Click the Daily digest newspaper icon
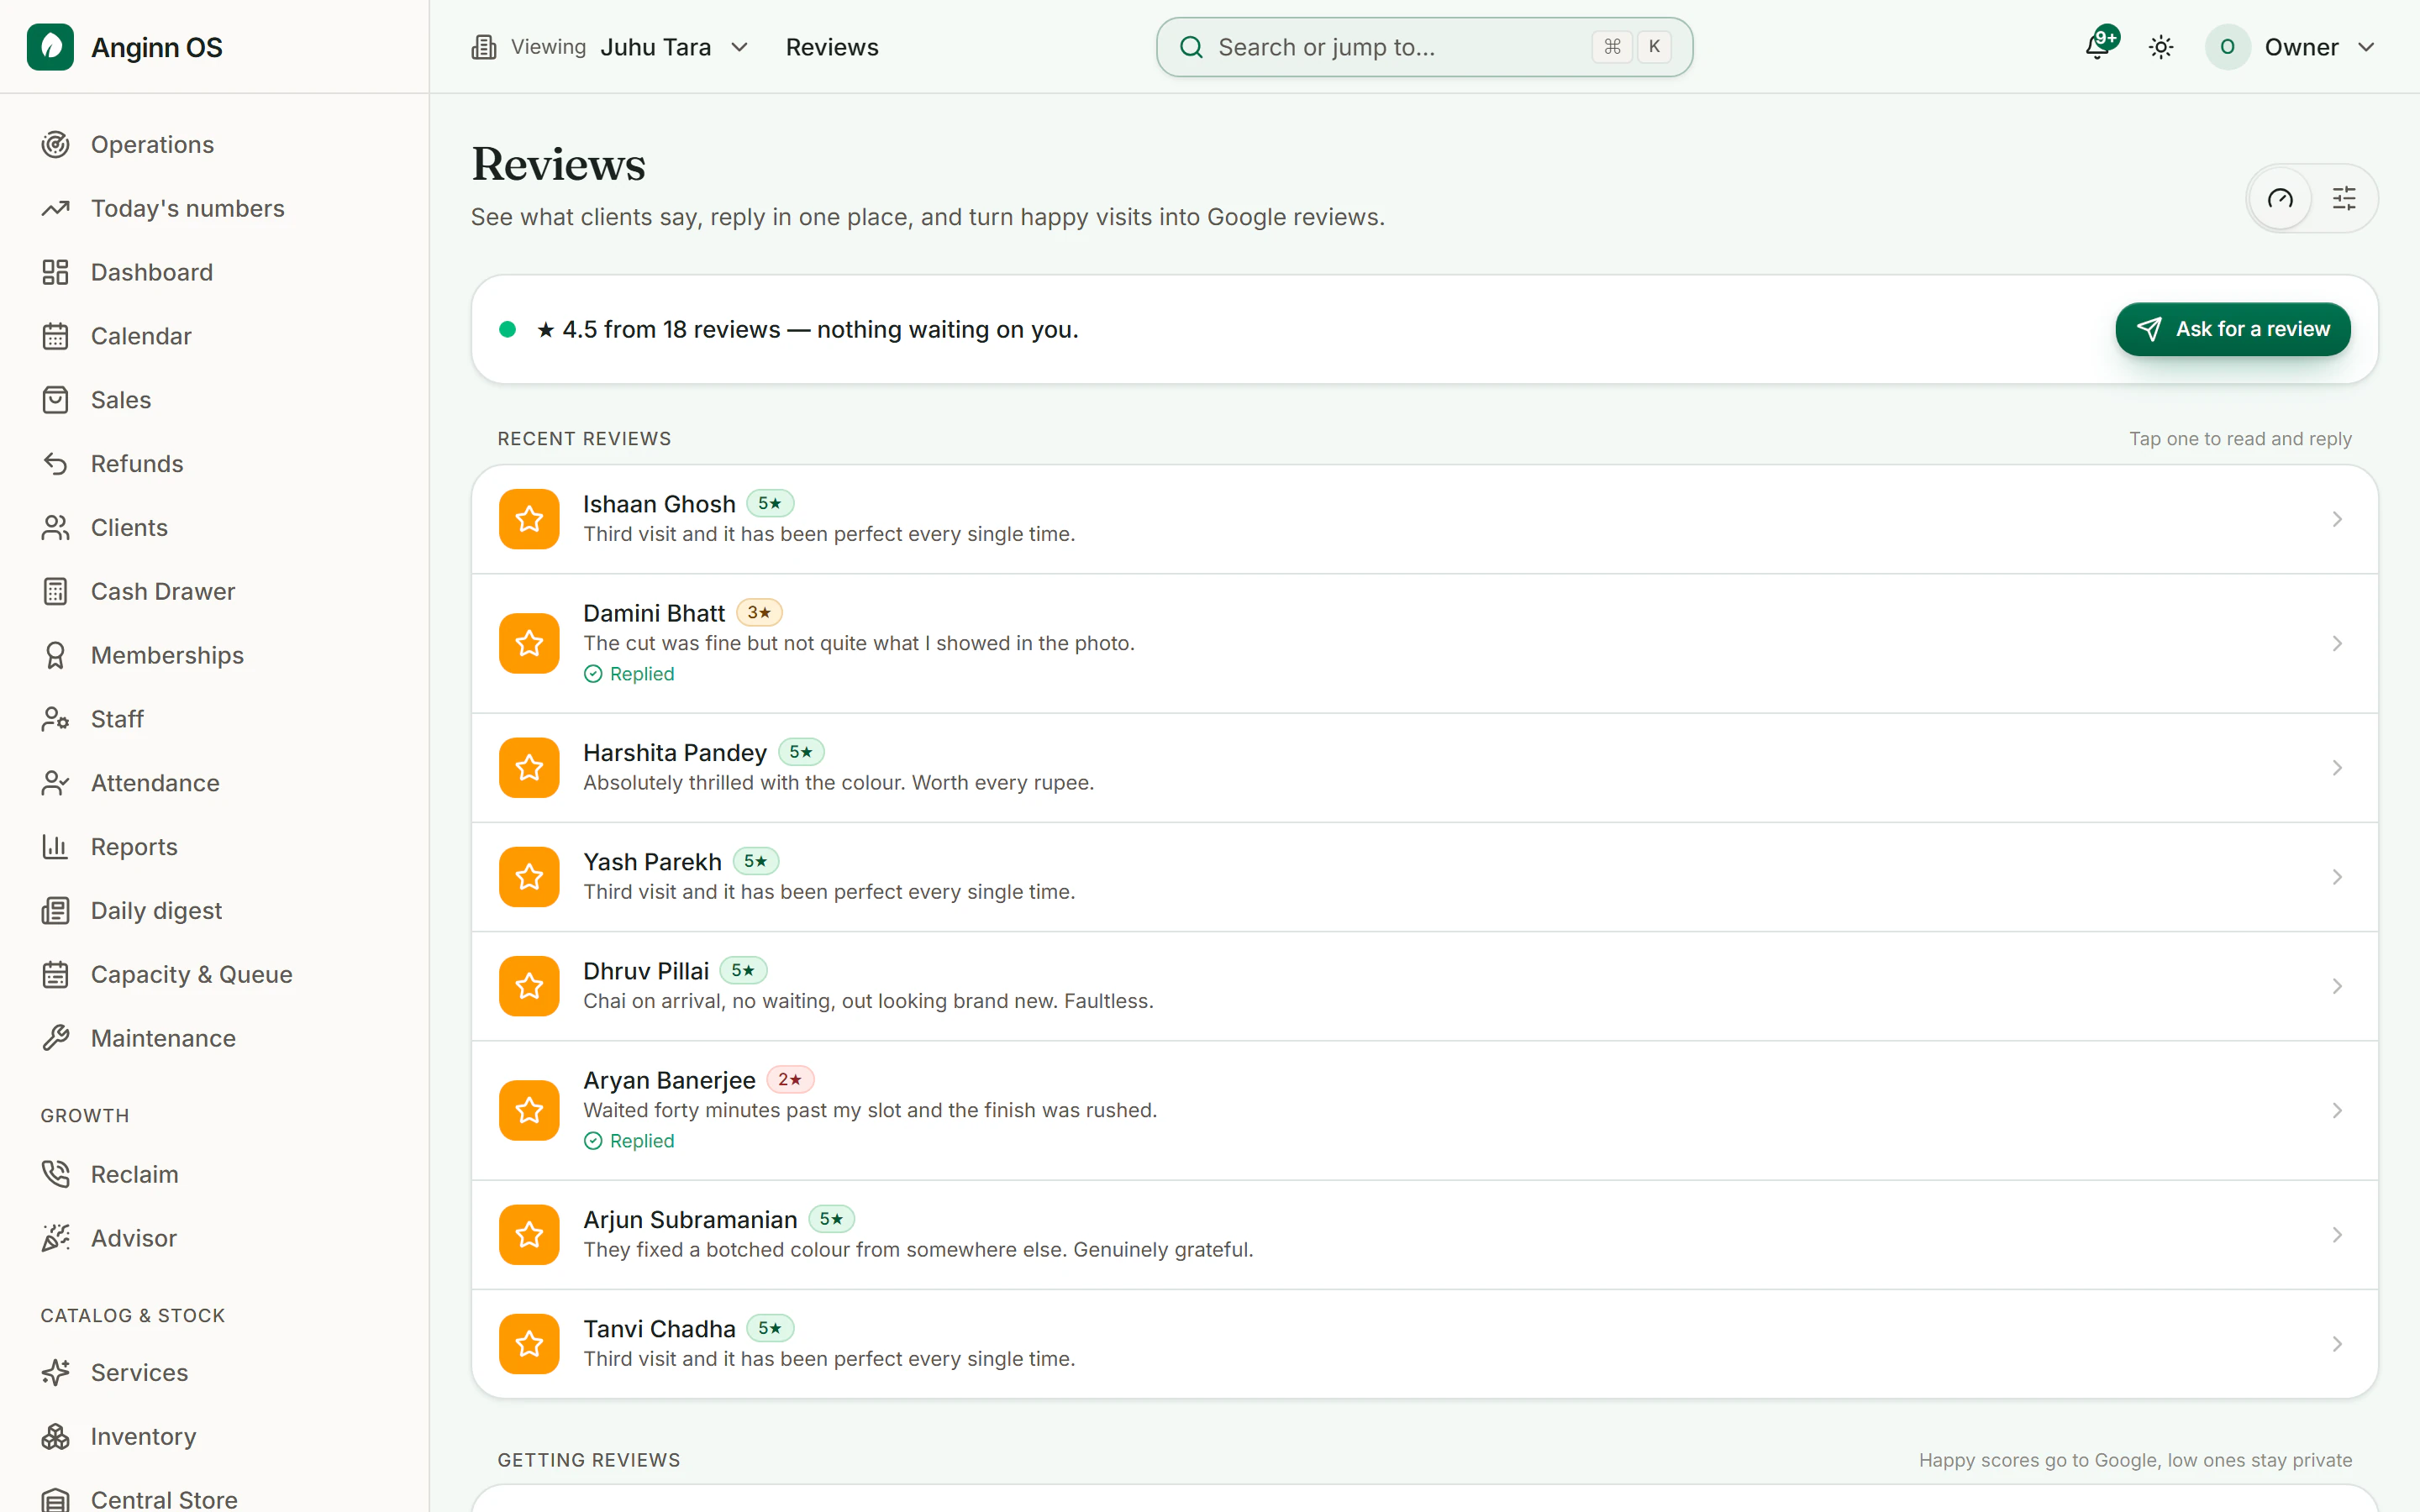2420x1512 pixels. [56, 911]
